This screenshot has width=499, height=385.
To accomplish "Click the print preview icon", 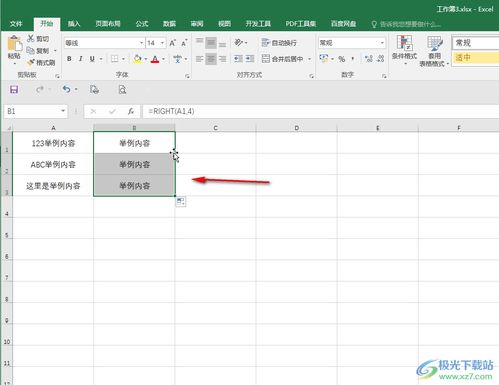I will click(x=122, y=89).
